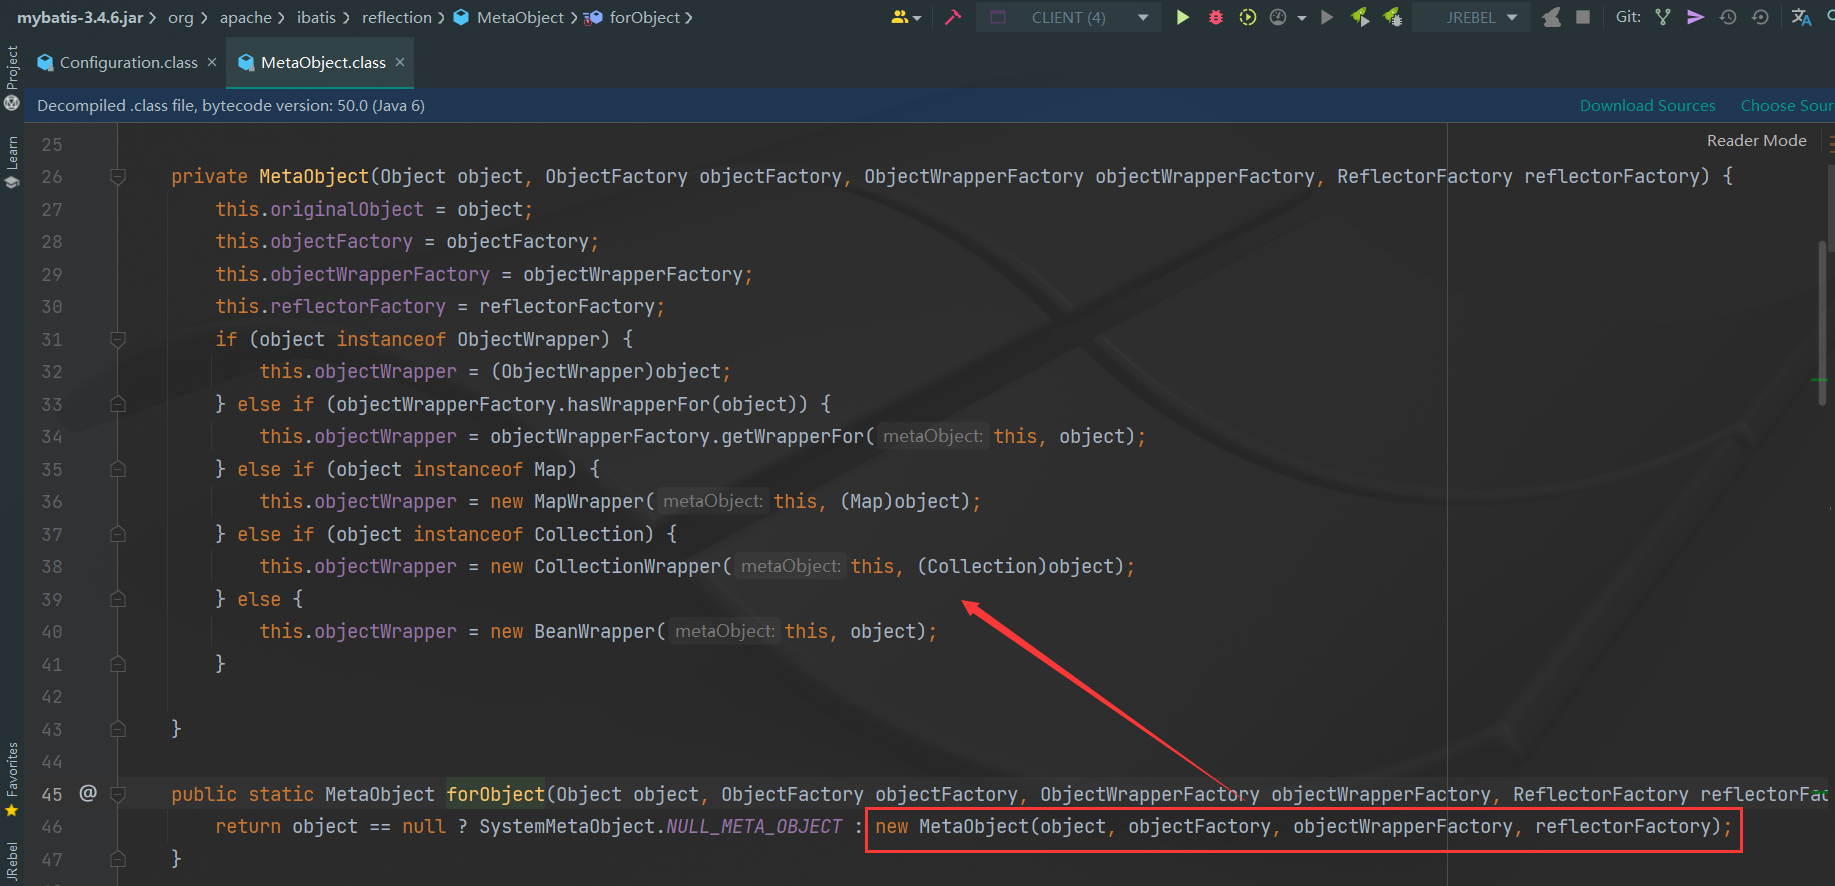Screen dimensions: 1835x886
Task: Toggle Reader Mode in editor
Action: 1756,140
